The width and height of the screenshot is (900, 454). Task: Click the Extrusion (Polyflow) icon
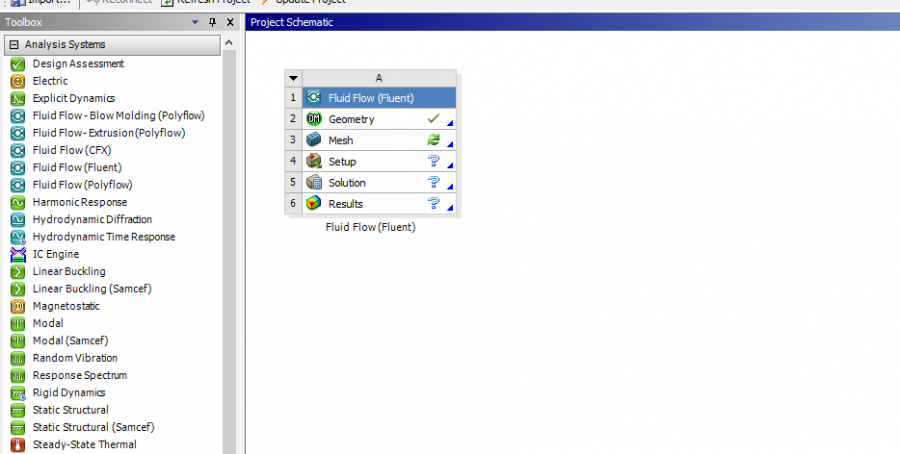pos(18,133)
